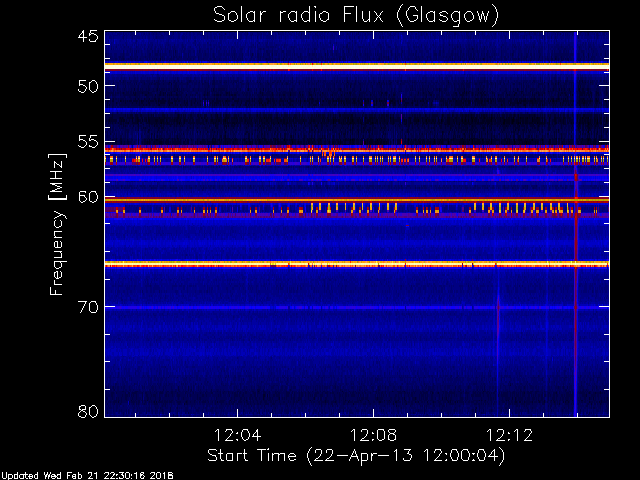Select the 12:04 time tick label
Image resolution: width=640 pixels, height=480 pixels.
[x=237, y=436]
